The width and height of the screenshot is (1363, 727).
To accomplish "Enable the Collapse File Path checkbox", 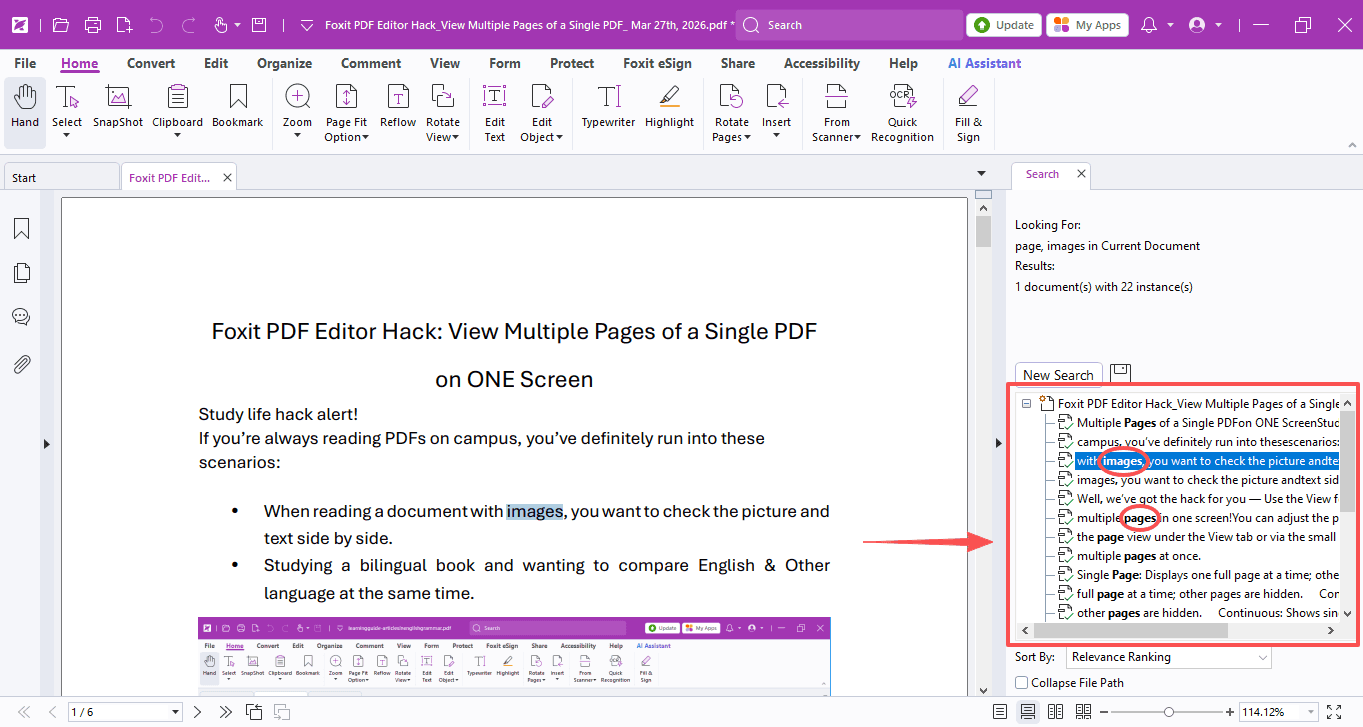I will pos(1021,683).
